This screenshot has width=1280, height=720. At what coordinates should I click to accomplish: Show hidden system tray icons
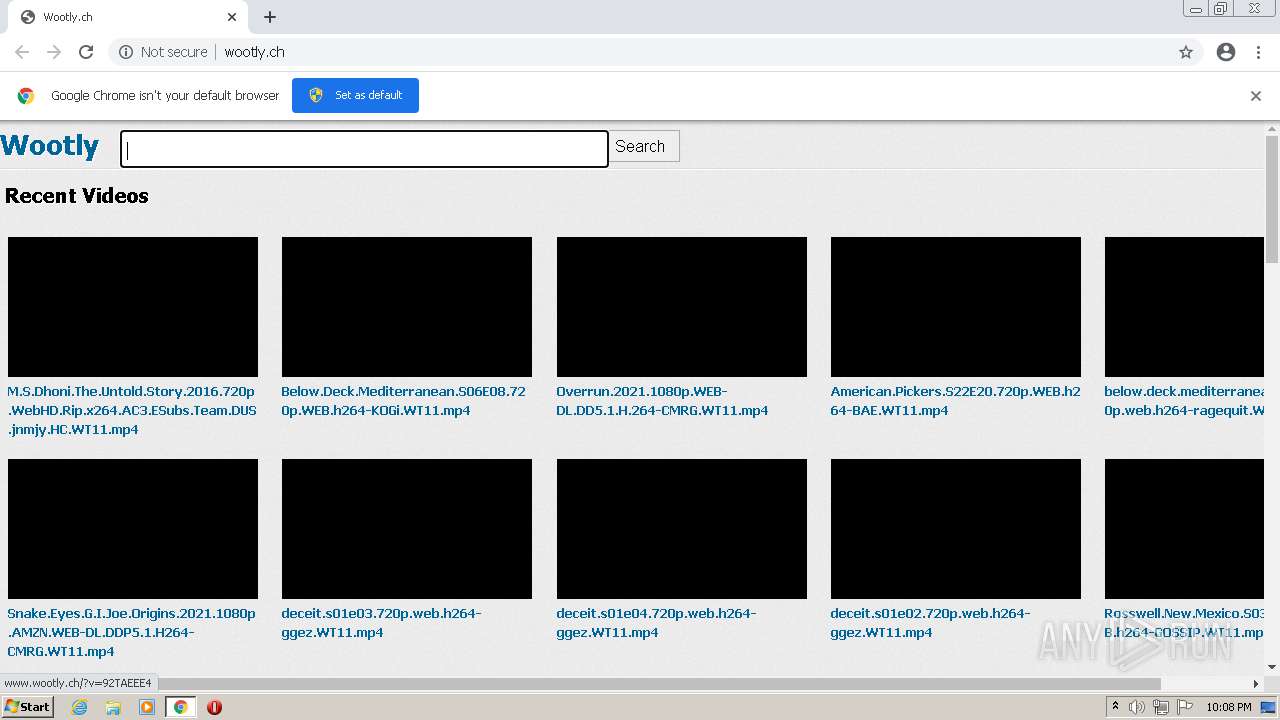click(x=1115, y=707)
